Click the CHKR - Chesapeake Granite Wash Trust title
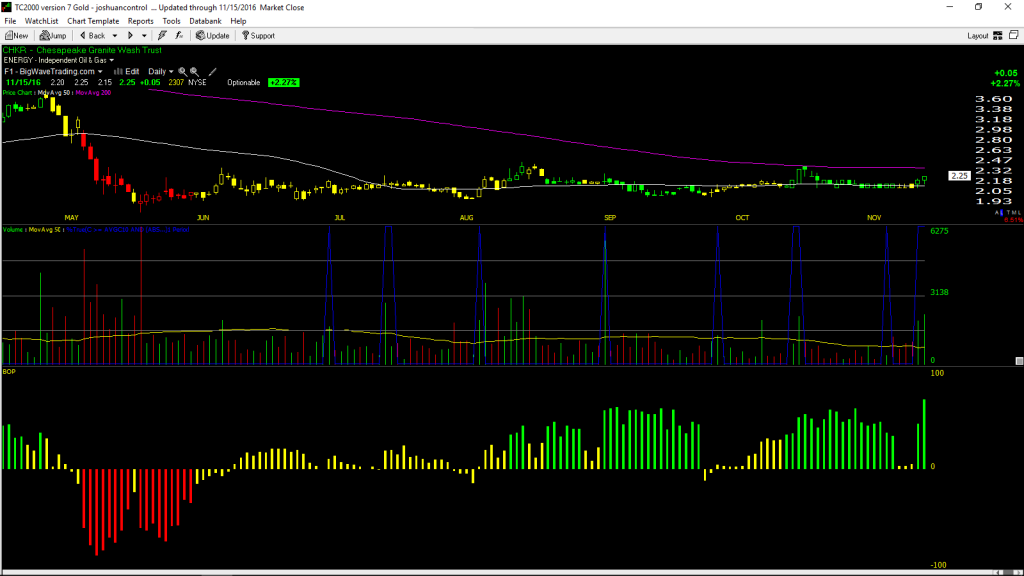The image size is (1024, 576). (82, 50)
